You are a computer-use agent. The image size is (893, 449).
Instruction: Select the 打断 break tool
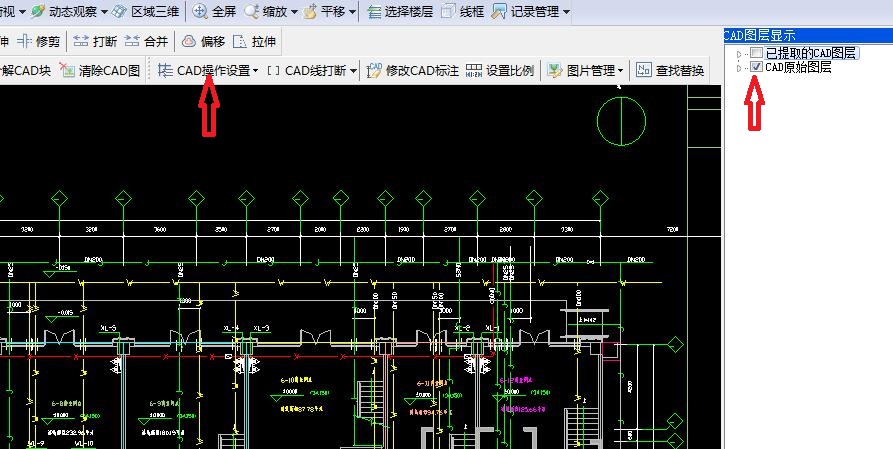point(95,41)
